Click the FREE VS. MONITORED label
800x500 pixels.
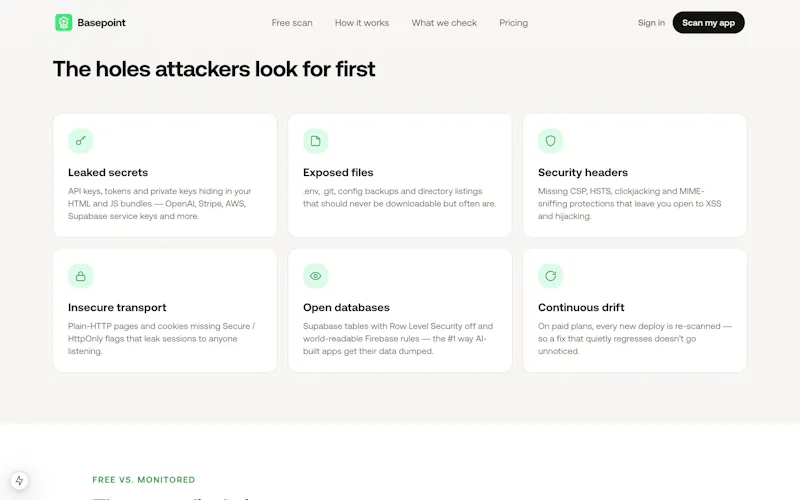point(143,480)
